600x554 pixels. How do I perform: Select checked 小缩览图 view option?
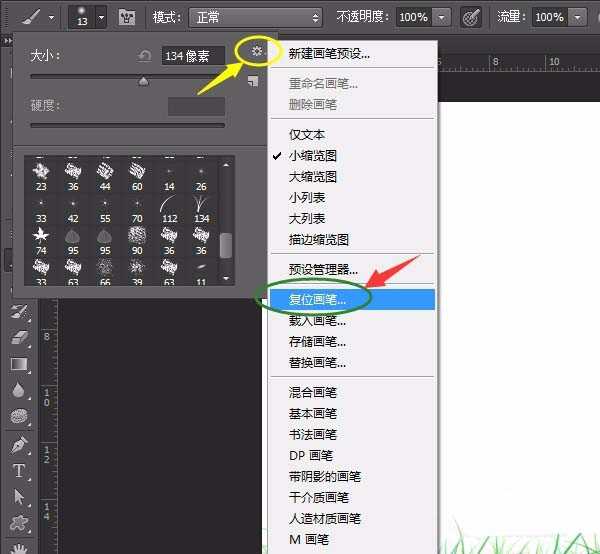tap(313, 155)
